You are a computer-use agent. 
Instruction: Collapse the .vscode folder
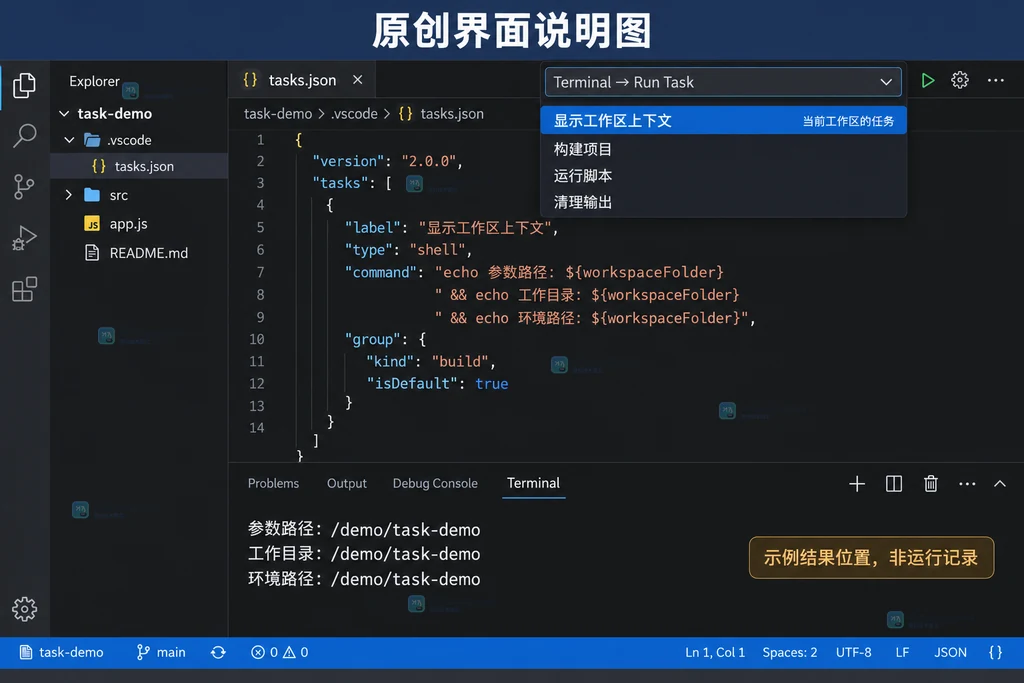pos(69,140)
